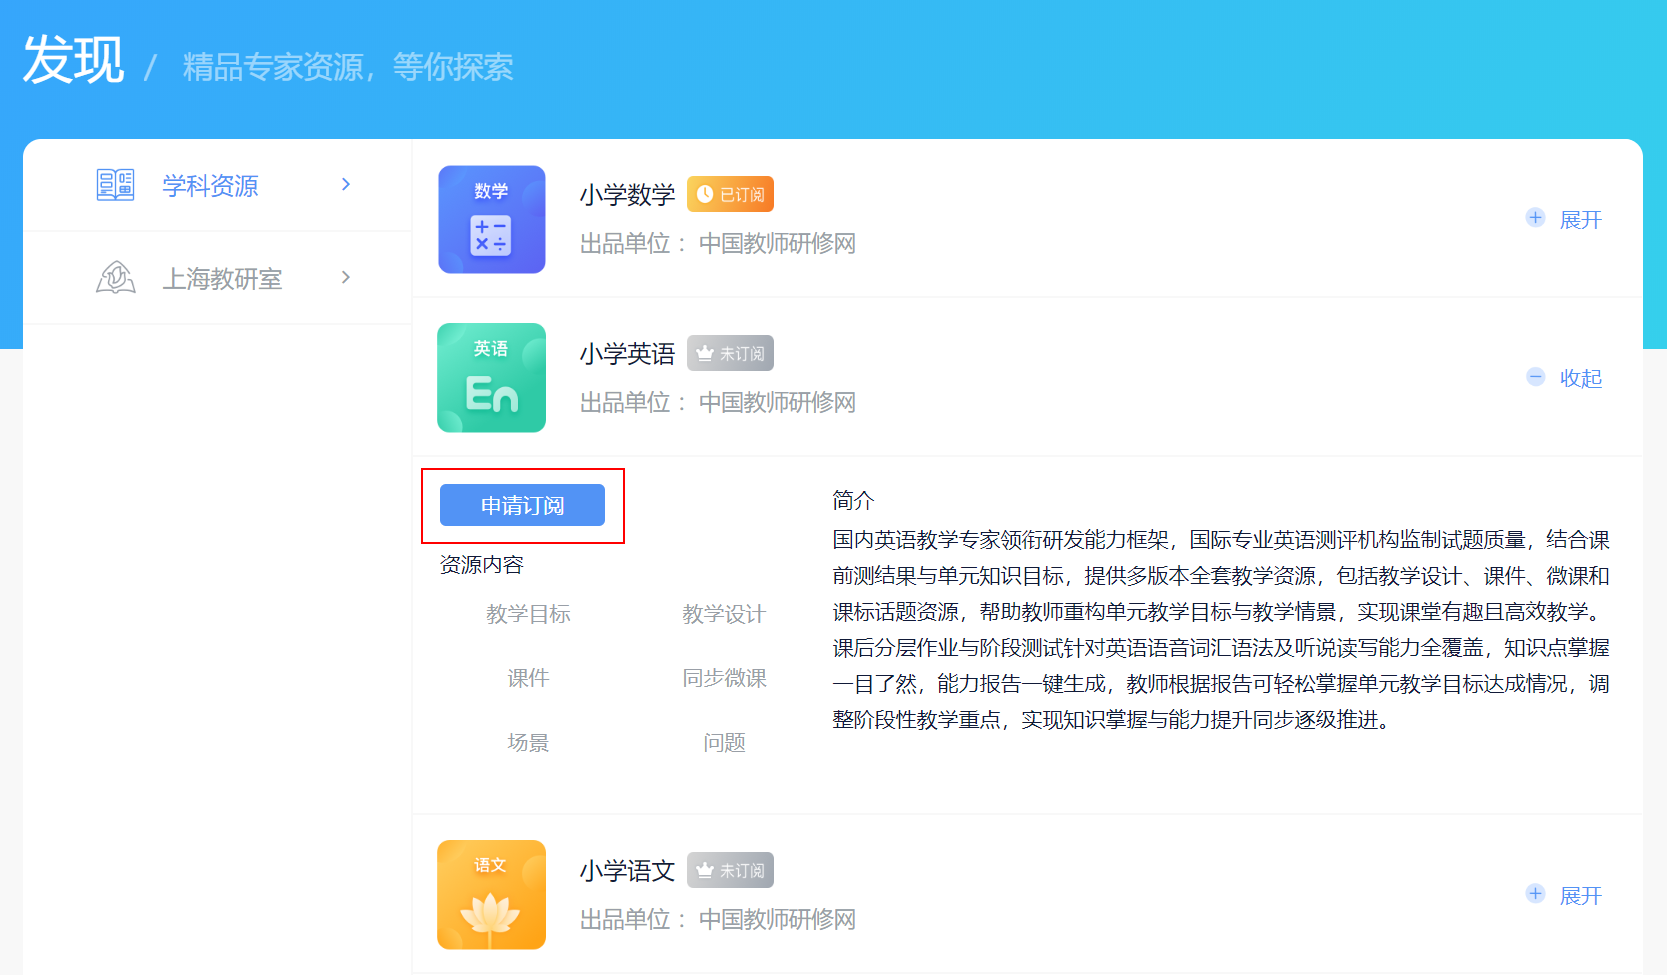Select the 场景 resource content item
The height and width of the screenshot is (975, 1667).
[528, 742]
